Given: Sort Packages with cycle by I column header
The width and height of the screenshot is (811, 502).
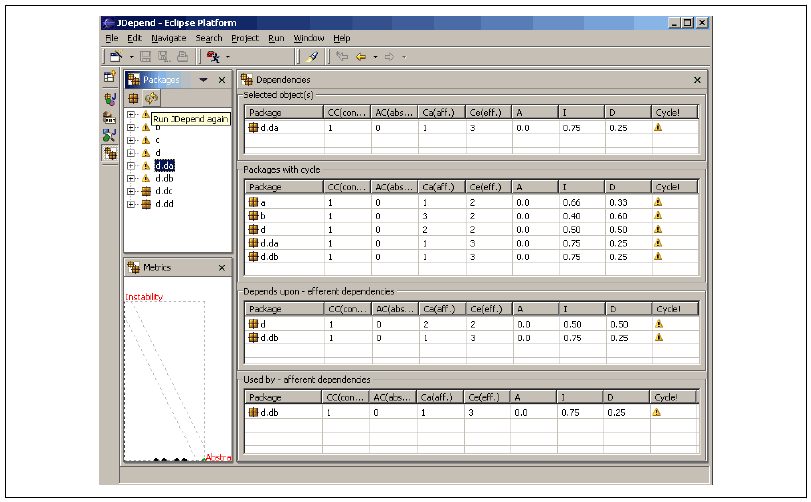Looking at the screenshot, I should [581, 187].
